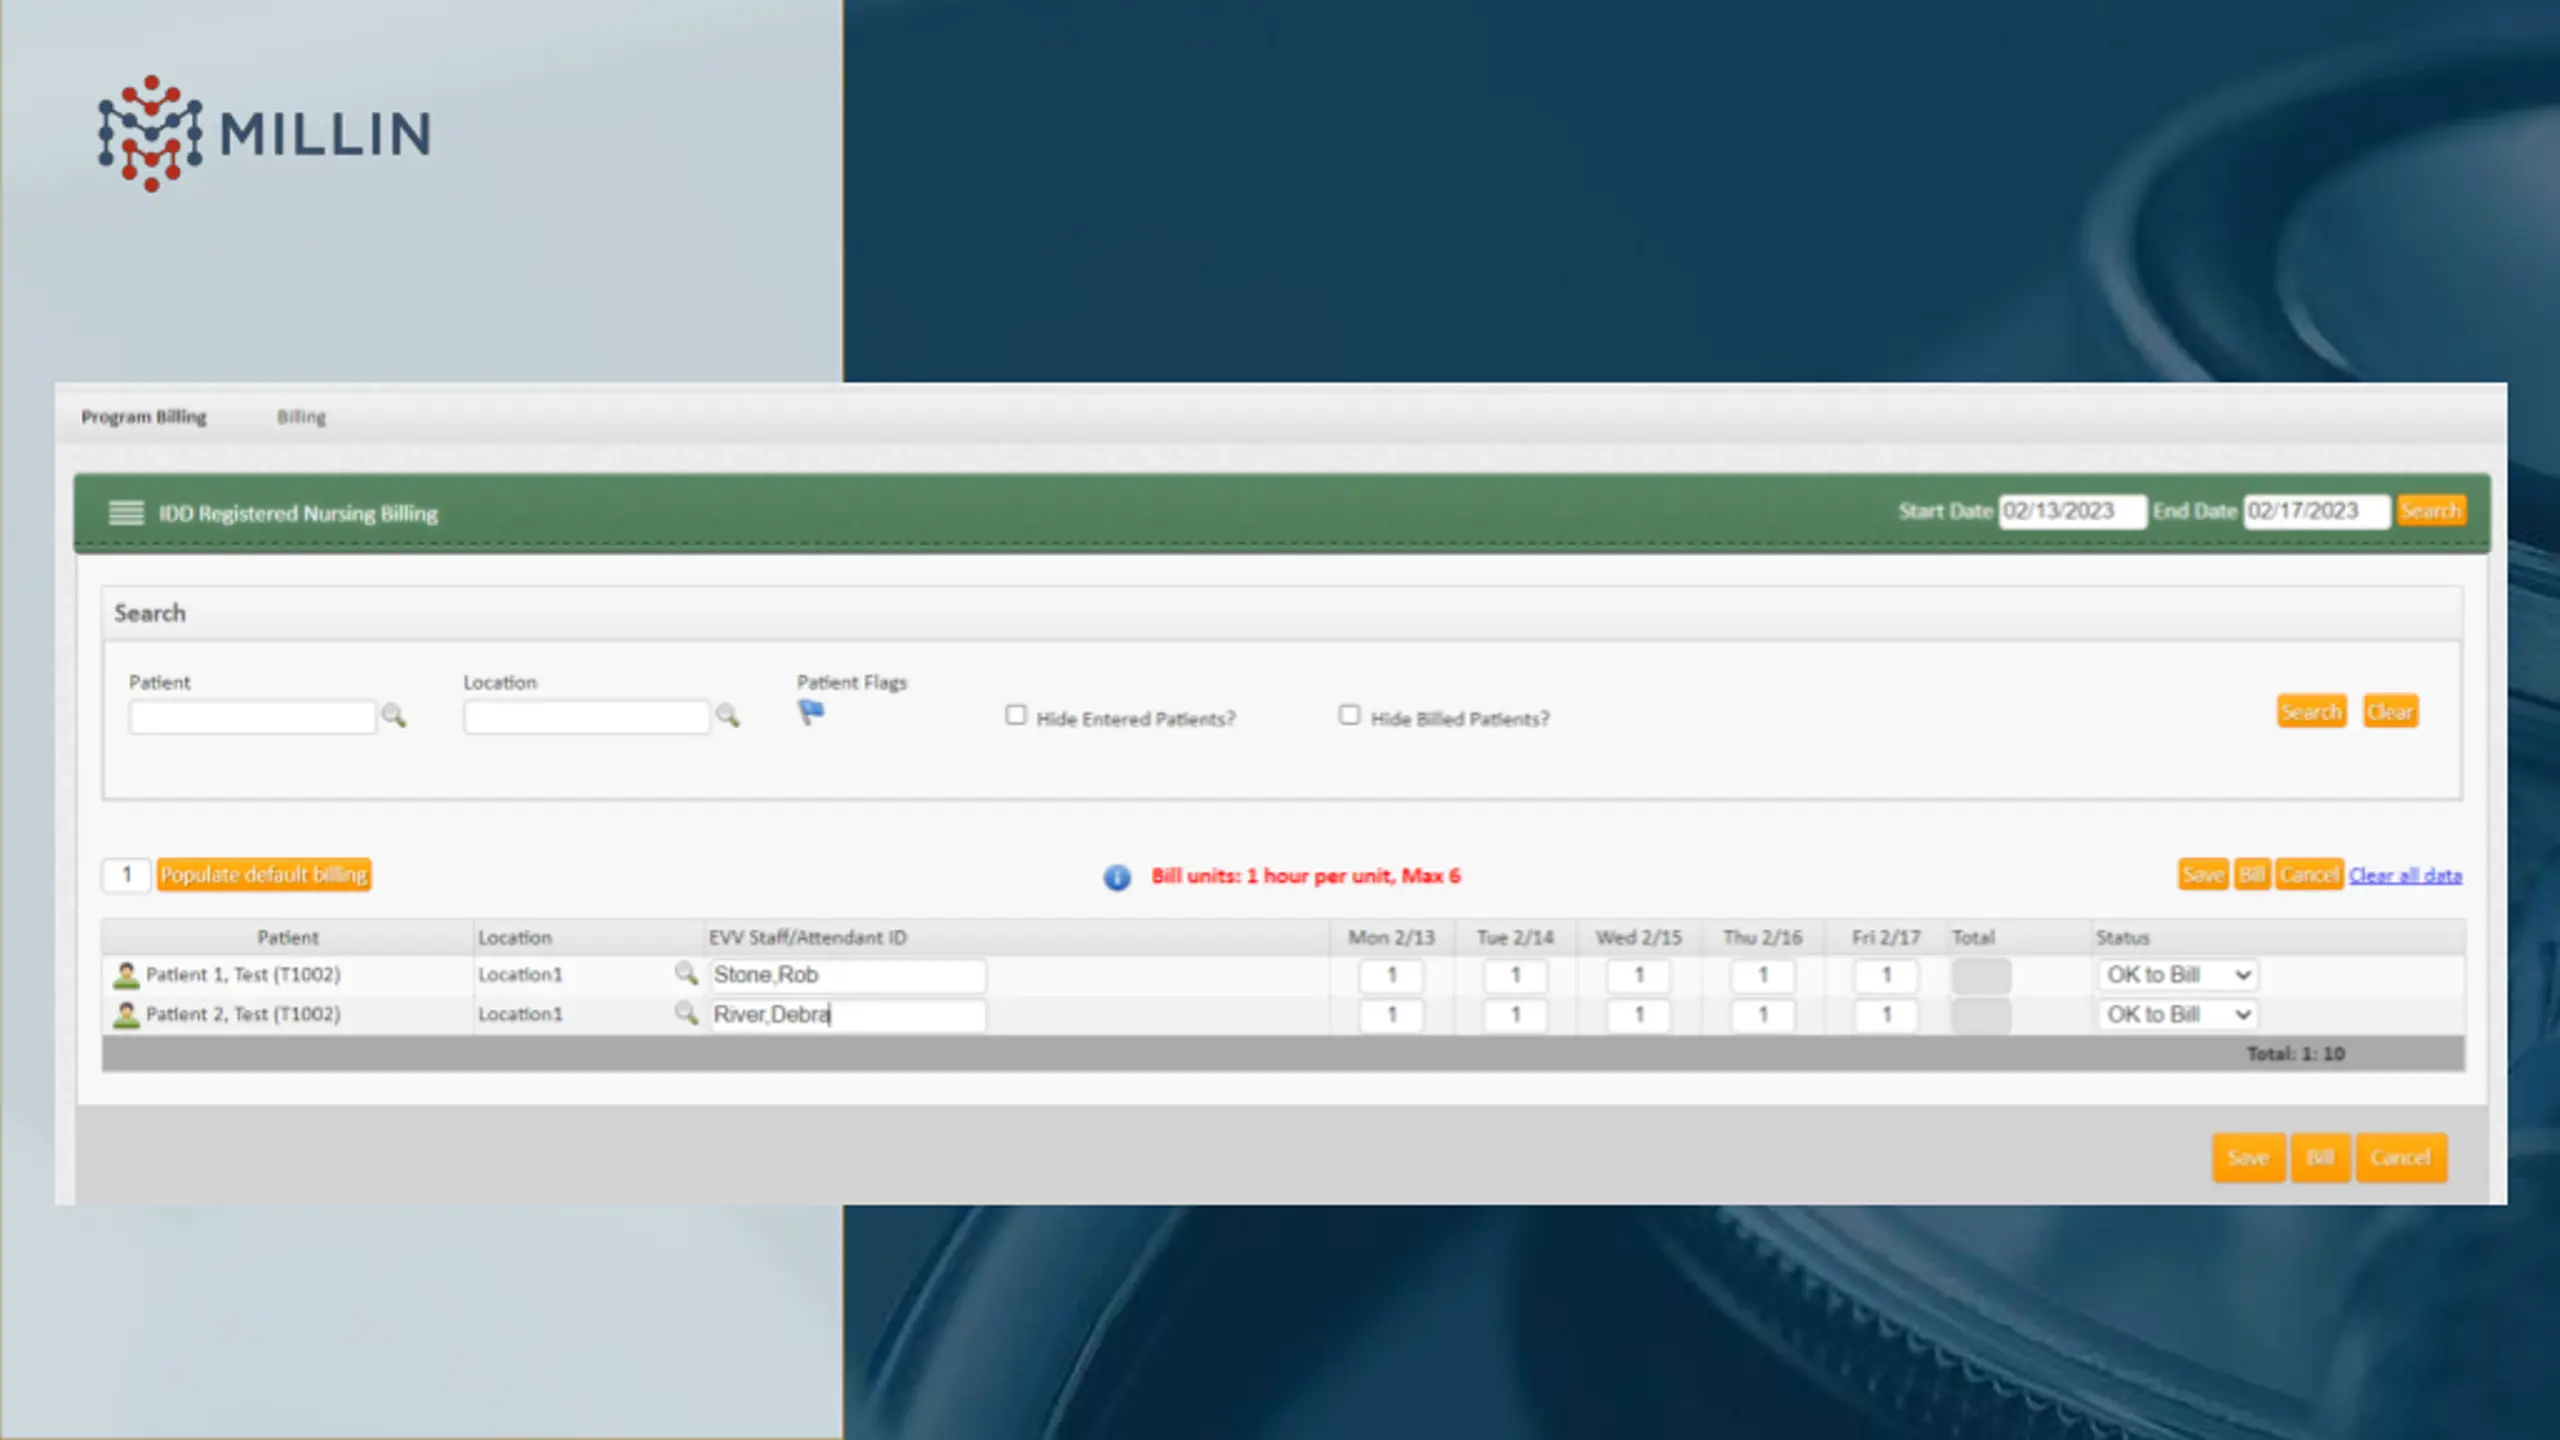Image resolution: width=2560 pixels, height=1440 pixels.
Task: Click the Patient search magnifier icon
Action: pyautogui.click(x=394, y=716)
